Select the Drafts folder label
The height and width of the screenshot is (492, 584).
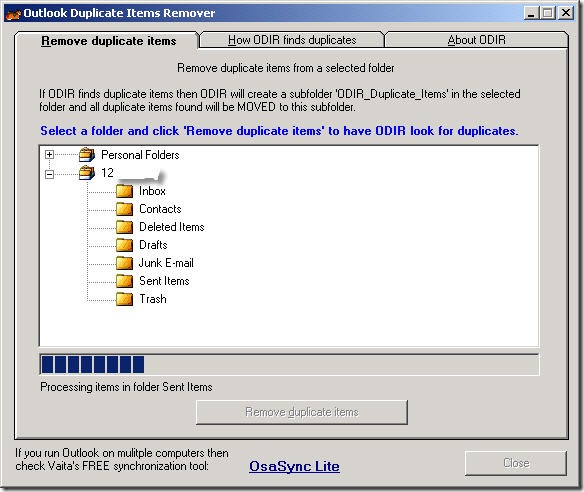[153, 245]
